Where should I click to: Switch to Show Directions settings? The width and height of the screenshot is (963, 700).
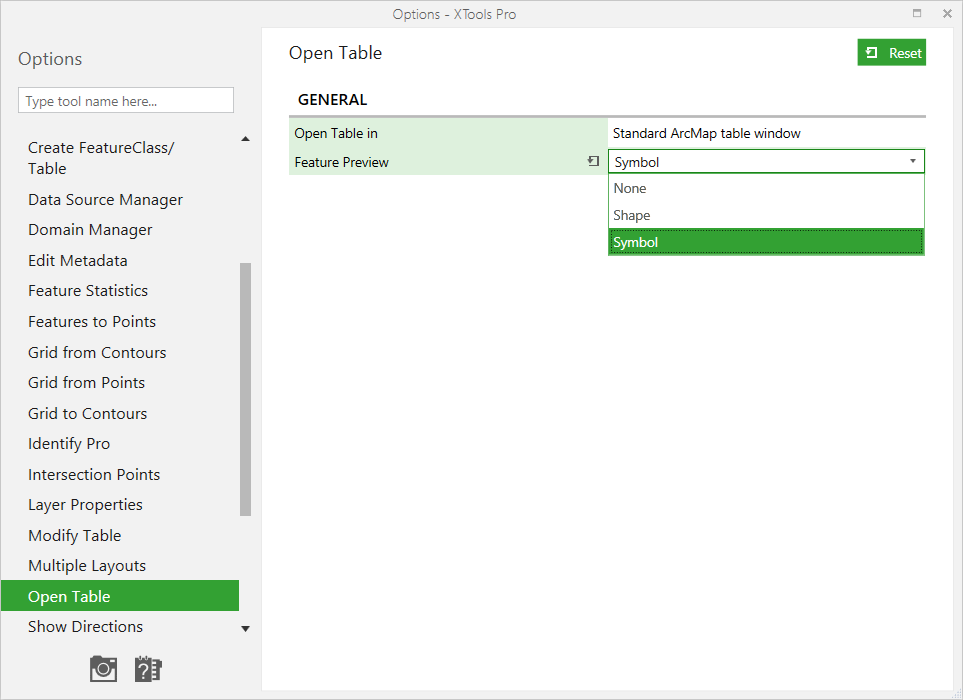pyautogui.click(x=85, y=627)
